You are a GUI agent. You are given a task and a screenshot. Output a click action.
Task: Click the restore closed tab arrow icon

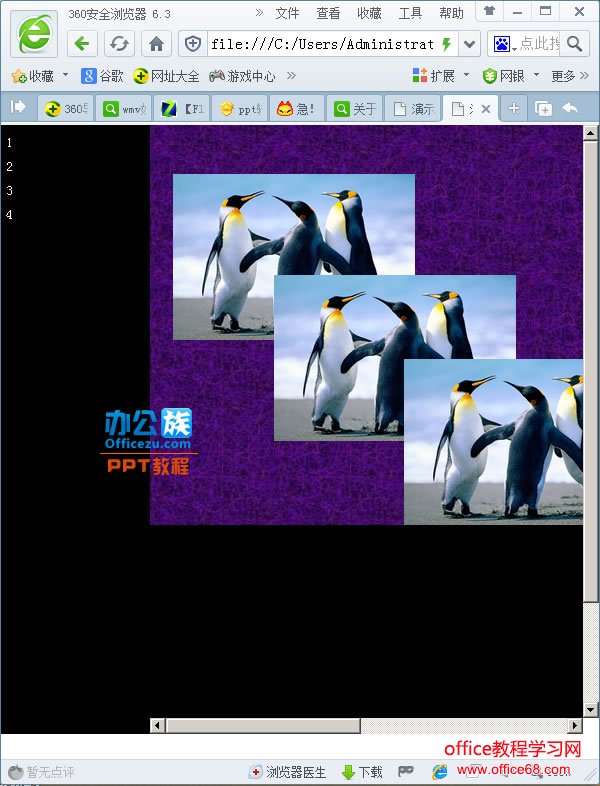(570, 108)
